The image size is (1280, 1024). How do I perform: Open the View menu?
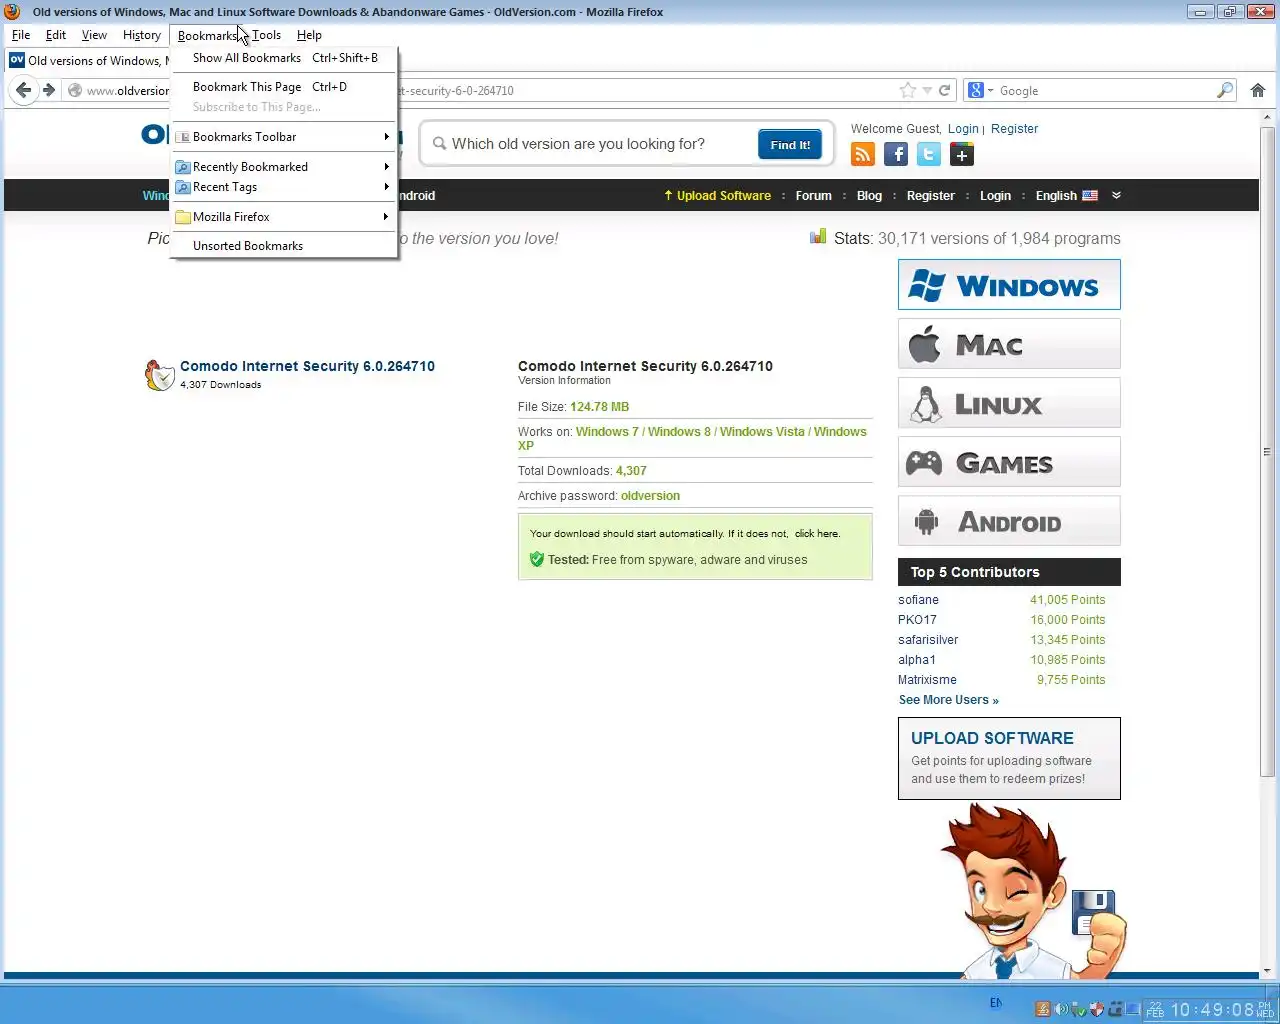[x=94, y=35]
